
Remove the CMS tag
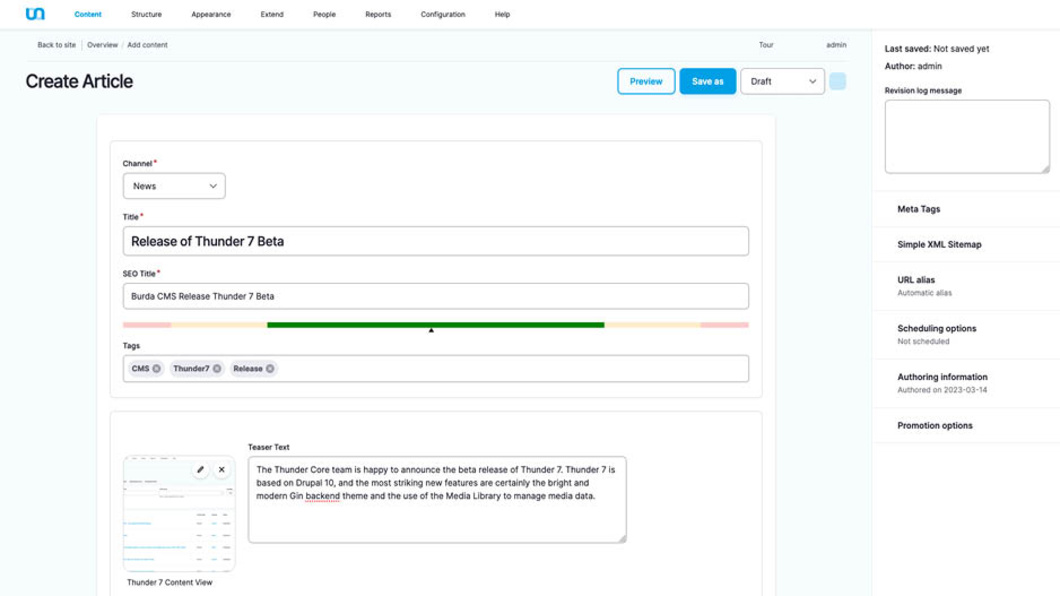pyautogui.click(x=157, y=369)
